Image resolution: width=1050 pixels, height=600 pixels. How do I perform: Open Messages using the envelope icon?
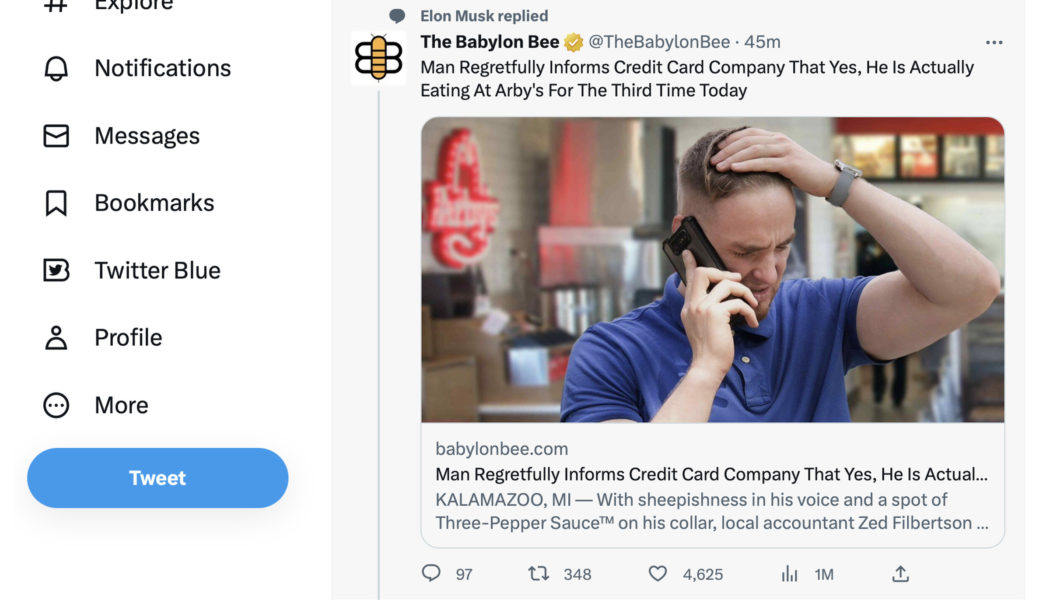[55, 135]
